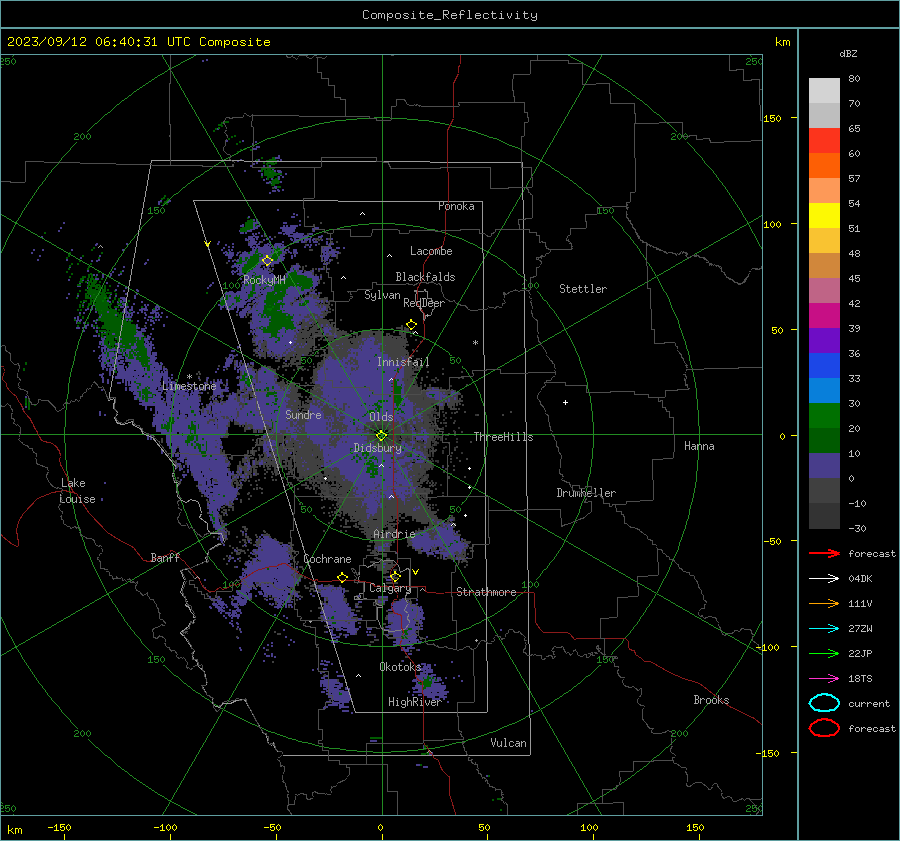Click the light gray 80-70 dBZ swatch

click(x=824, y=91)
